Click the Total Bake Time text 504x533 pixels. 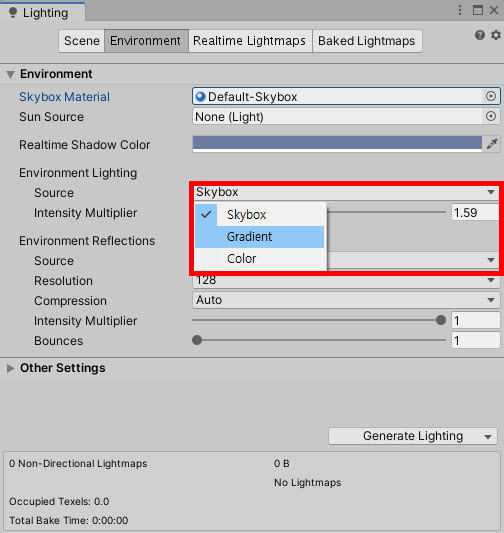[x=69, y=520]
